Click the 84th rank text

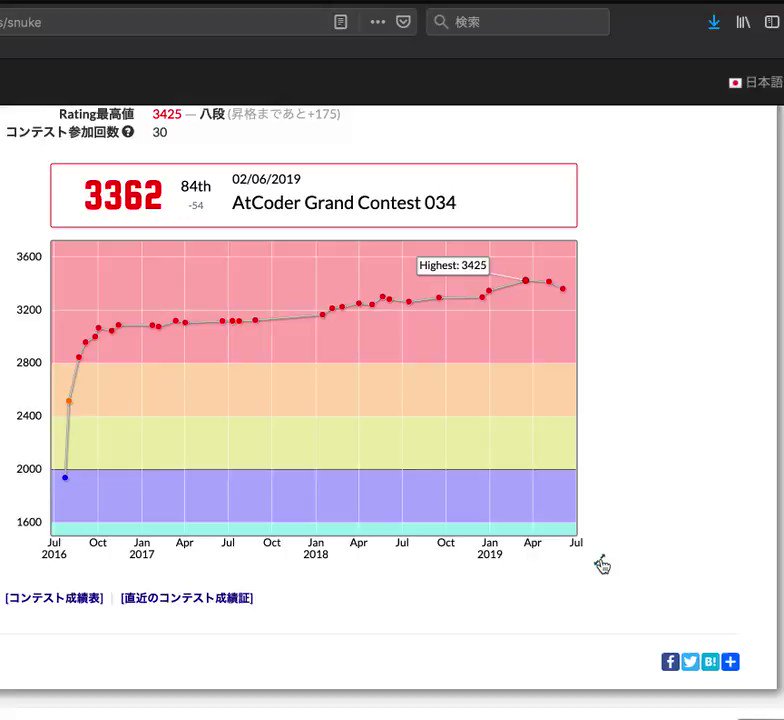(196, 186)
